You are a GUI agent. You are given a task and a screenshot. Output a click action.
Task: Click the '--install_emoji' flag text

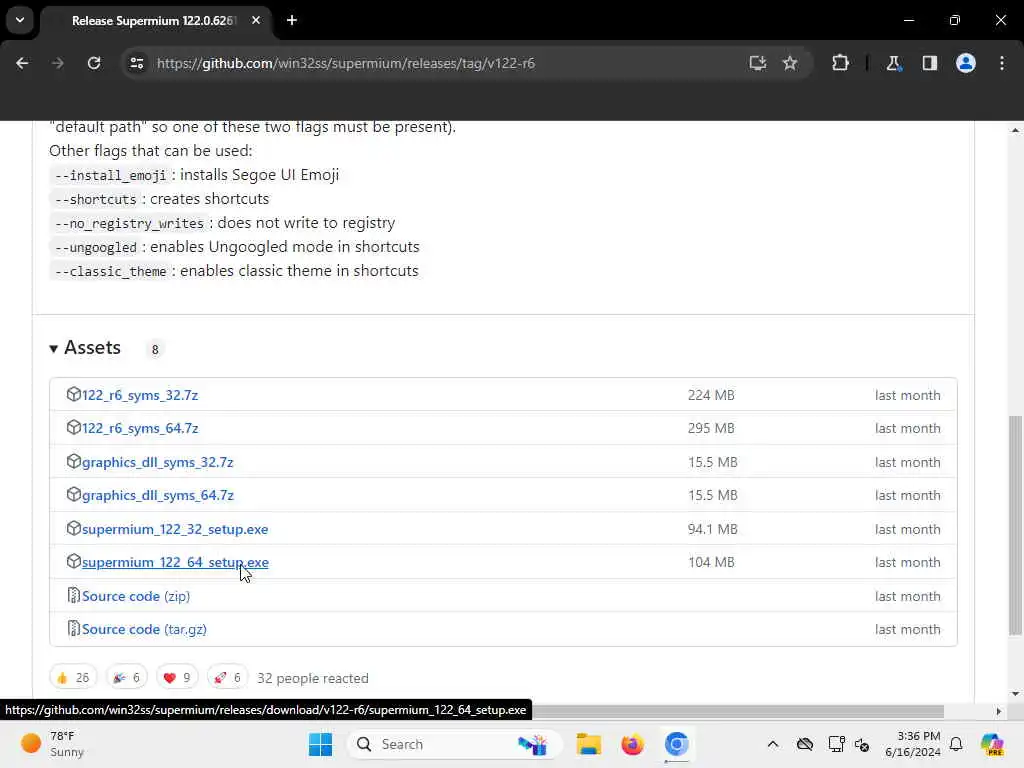[x=110, y=175]
